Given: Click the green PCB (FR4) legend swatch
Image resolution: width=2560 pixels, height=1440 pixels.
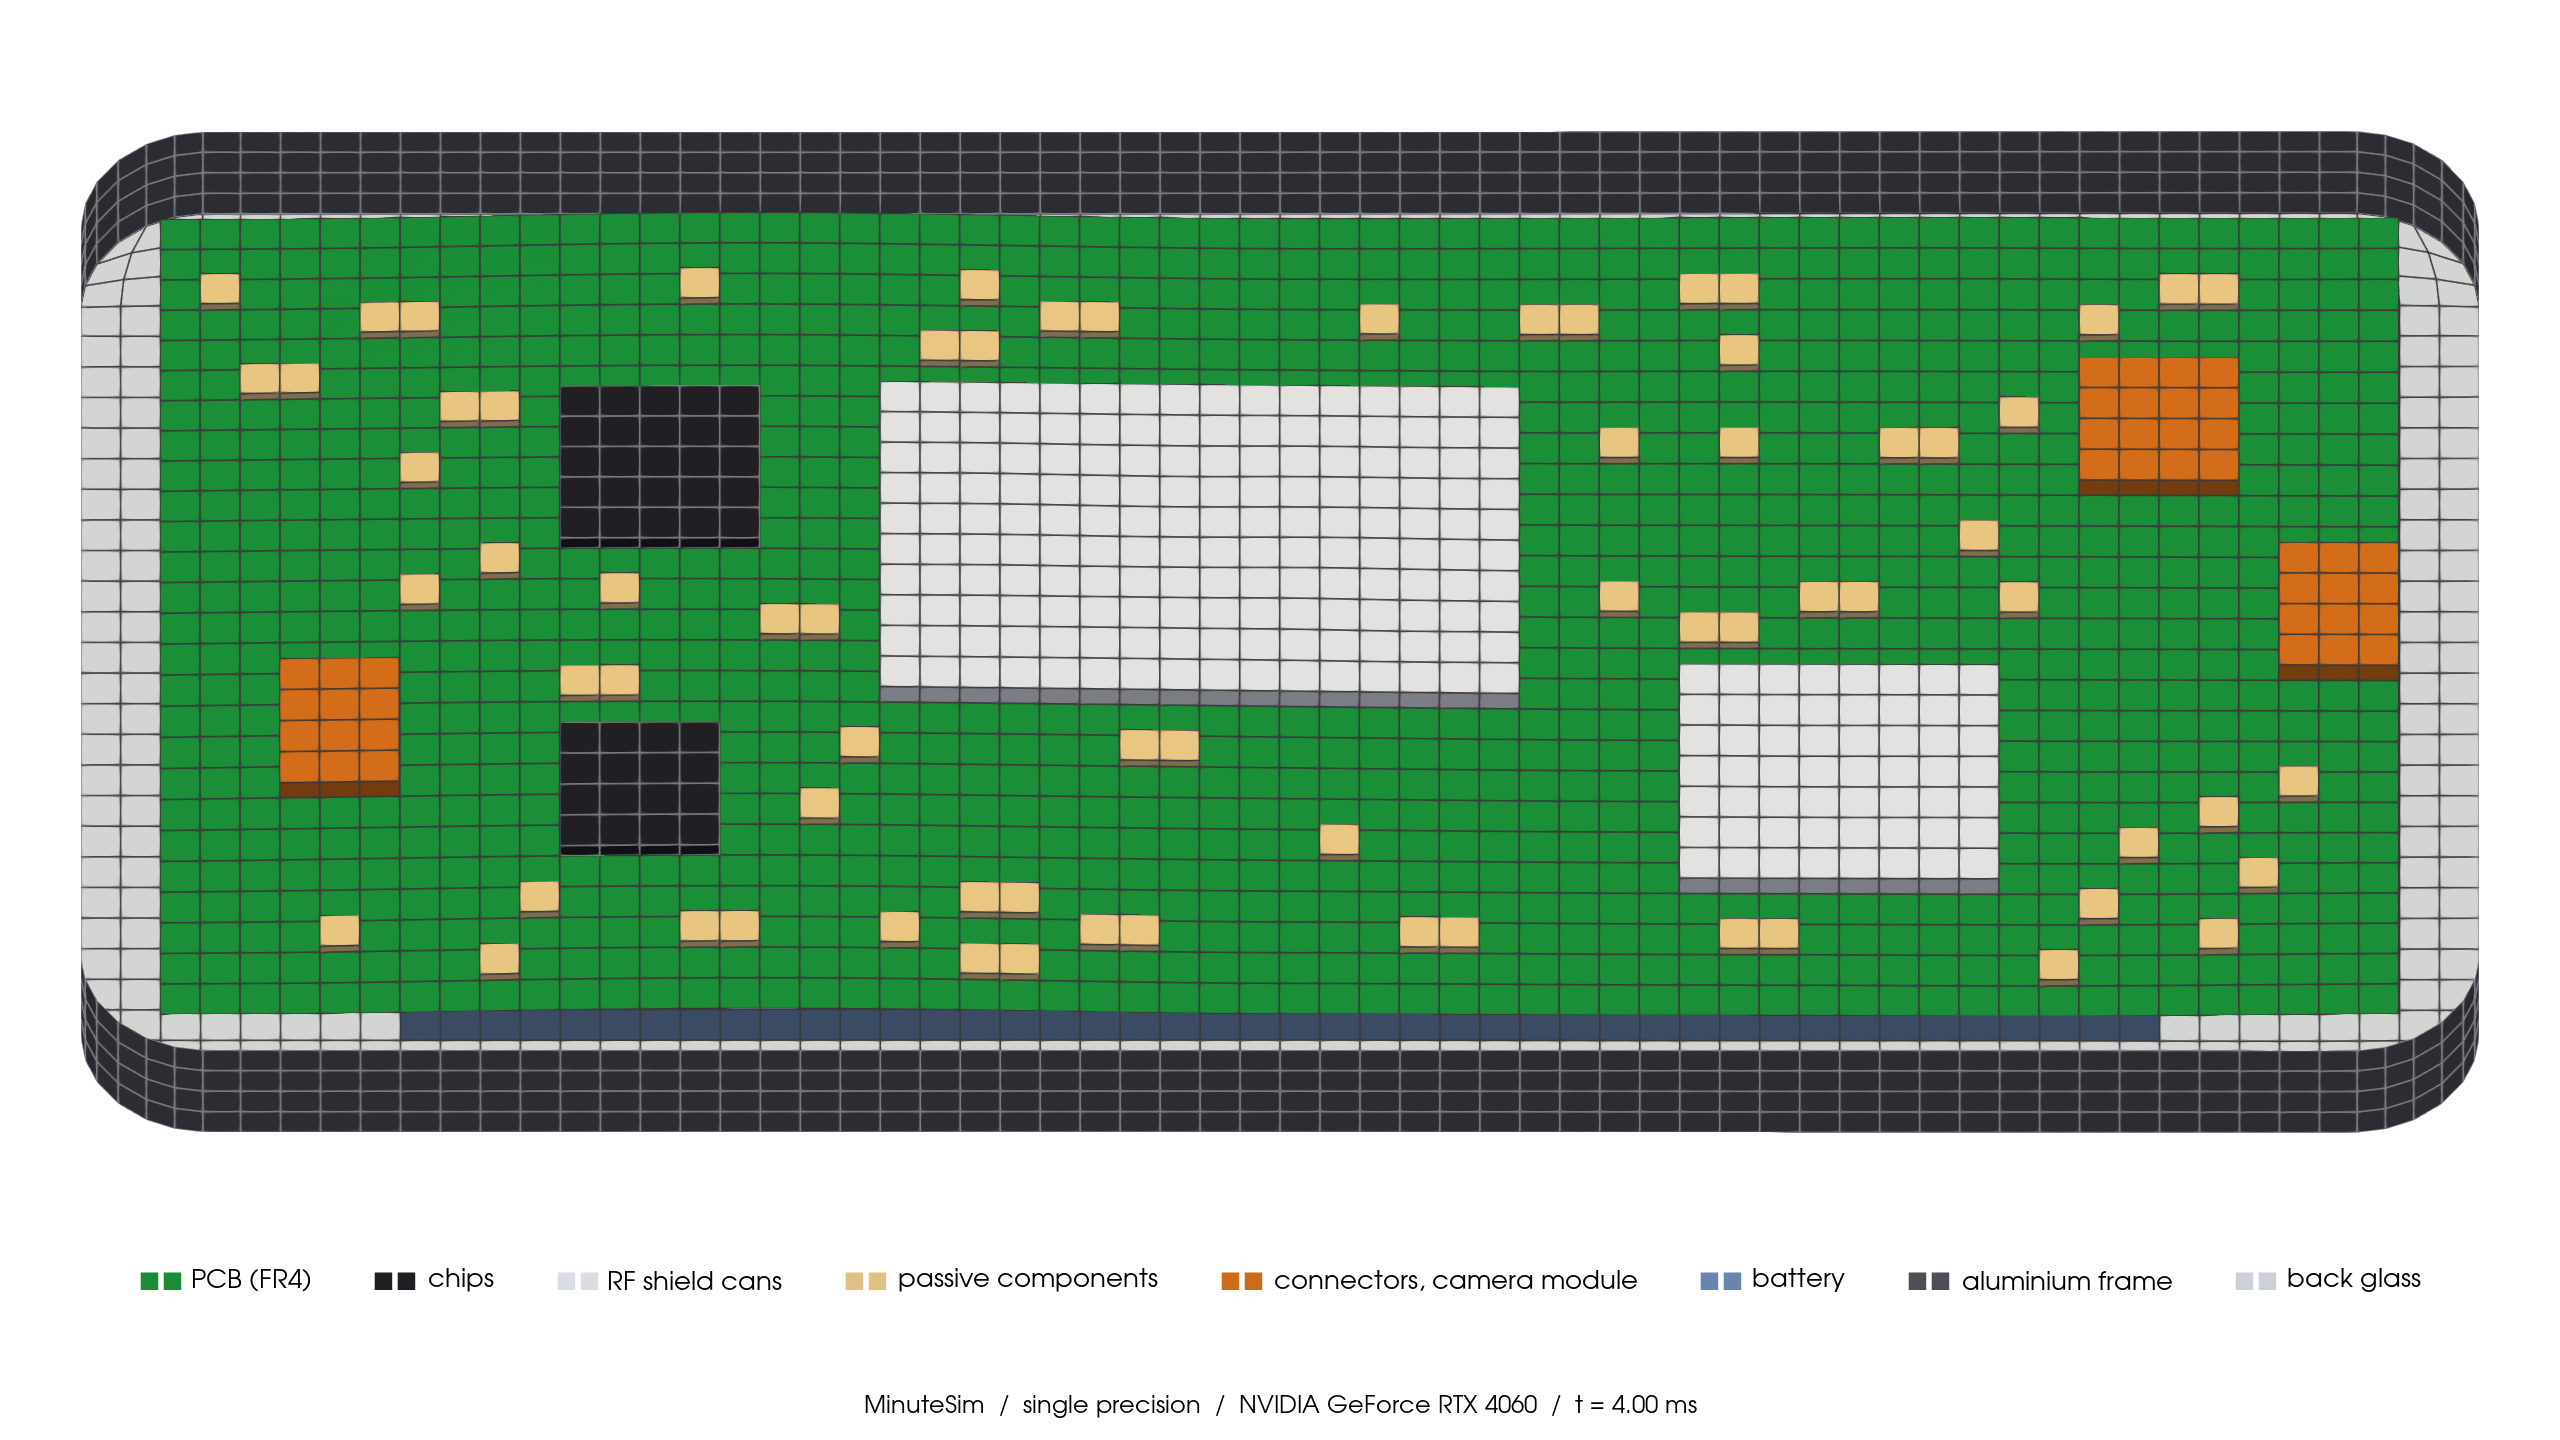Looking at the screenshot, I should 161,1281.
